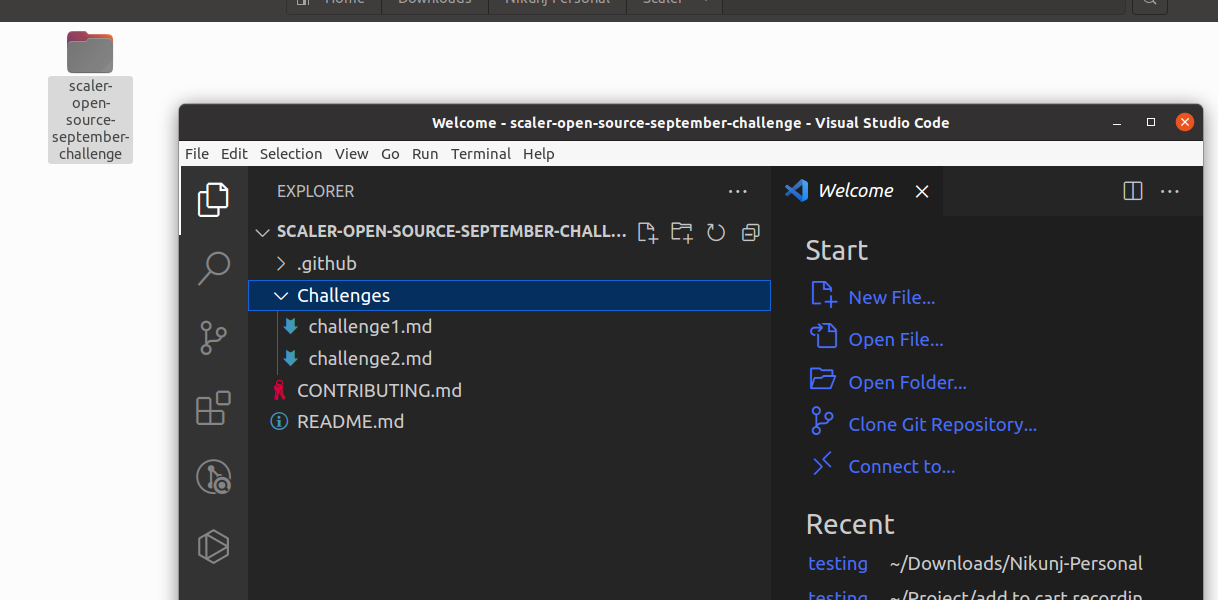Screen dimensions: 1218x600
Task: Open the Search view in the activity bar
Action: (213, 268)
